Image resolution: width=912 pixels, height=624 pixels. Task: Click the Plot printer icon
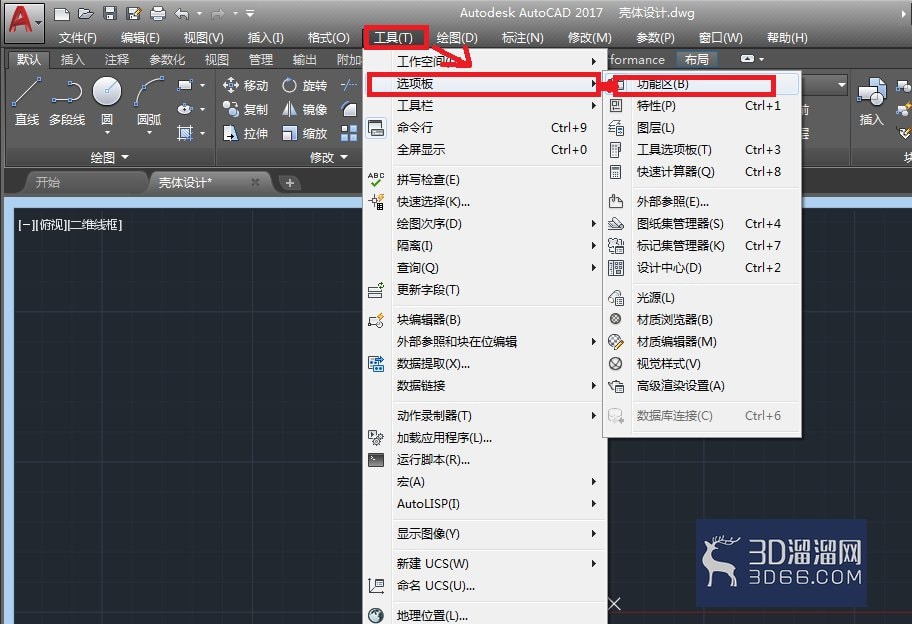158,13
